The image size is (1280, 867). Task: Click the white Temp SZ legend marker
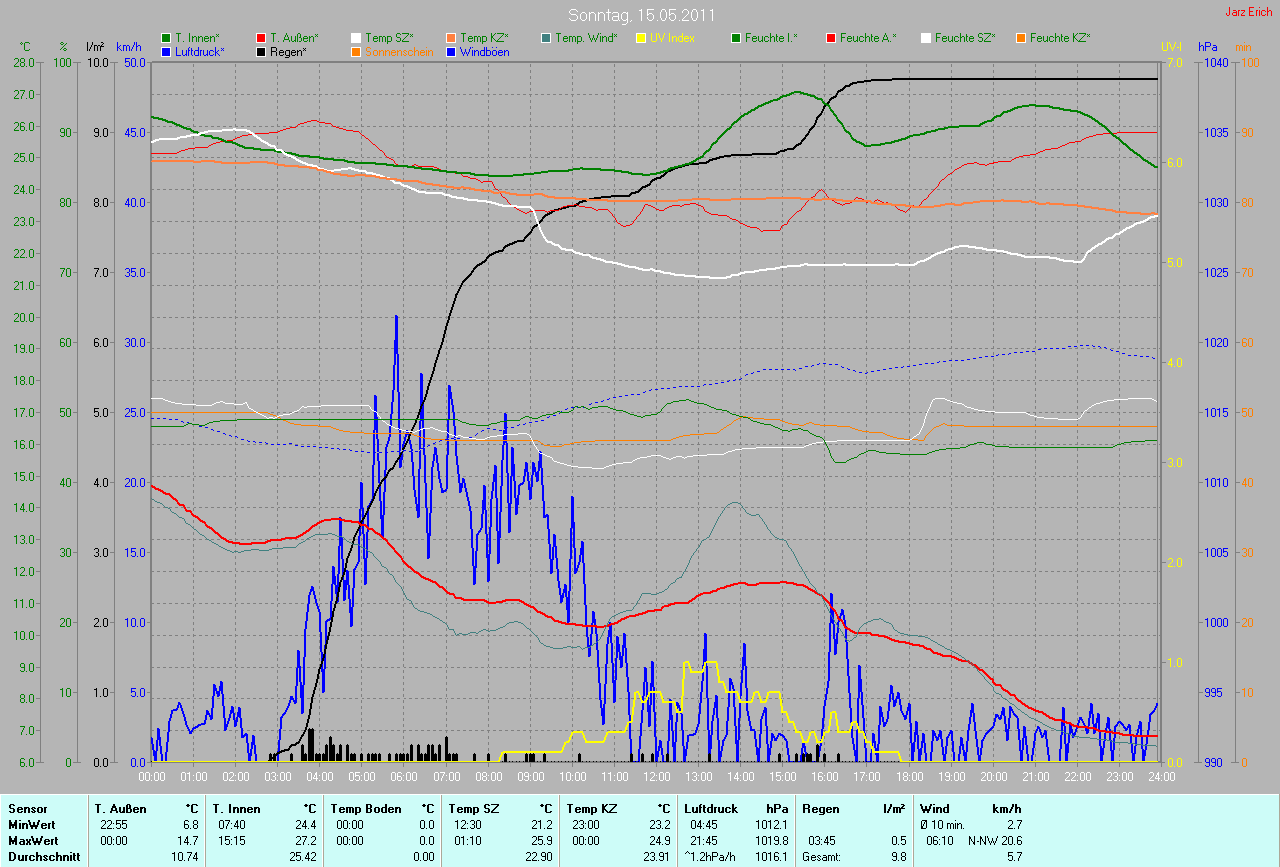[x=356, y=38]
